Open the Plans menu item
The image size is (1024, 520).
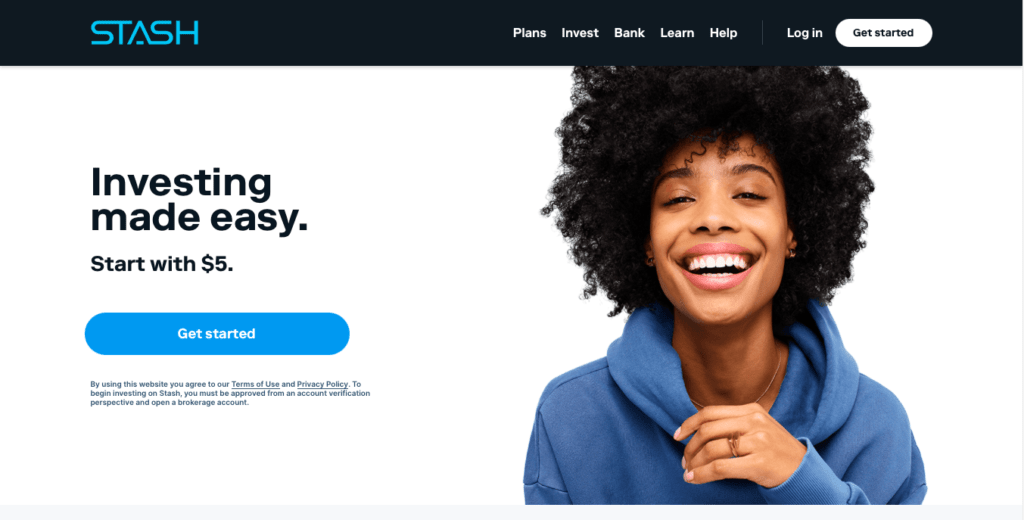(x=530, y=33)
